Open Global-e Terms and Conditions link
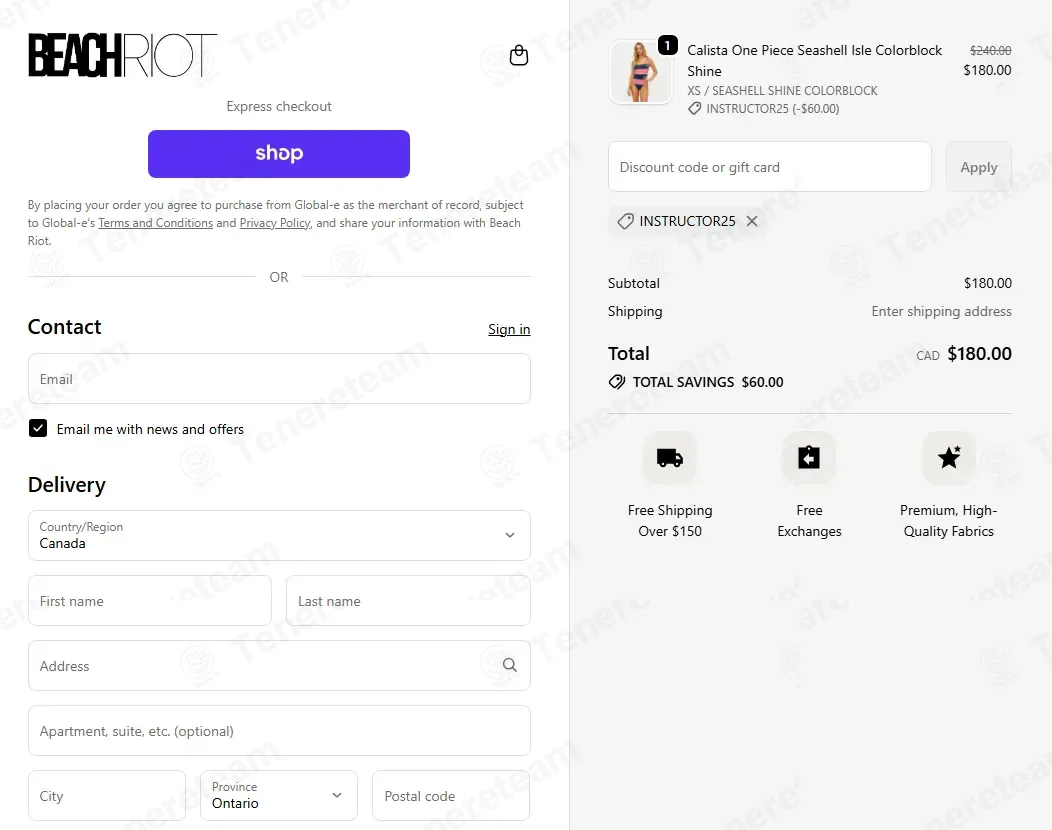 coord(156,223)
